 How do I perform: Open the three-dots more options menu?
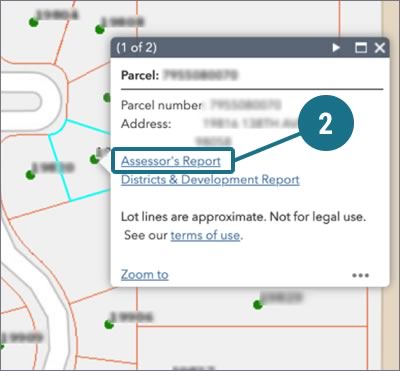point(360,275)
